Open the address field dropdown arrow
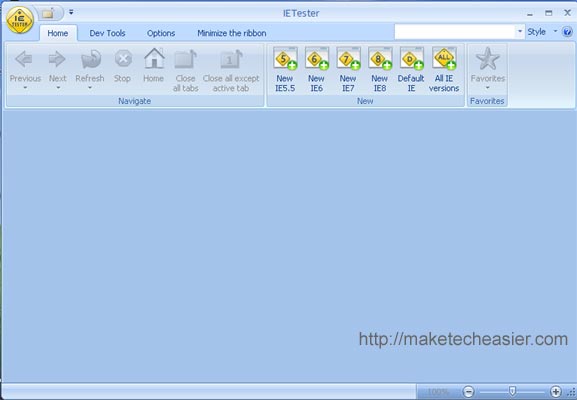Viewport: 577px width, 400px height. [x=520, y=32]
